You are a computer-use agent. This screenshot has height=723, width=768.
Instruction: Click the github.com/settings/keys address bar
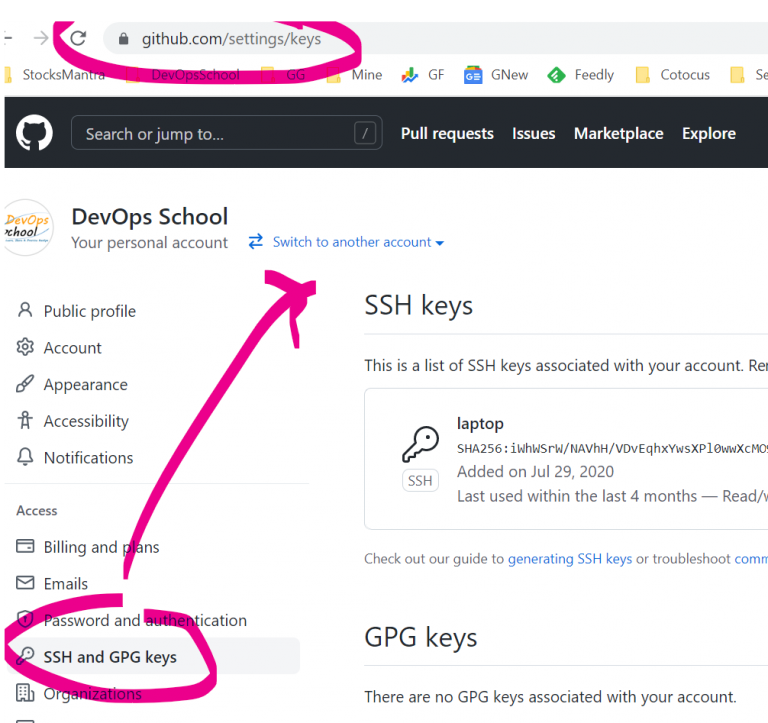click(231, 39)
